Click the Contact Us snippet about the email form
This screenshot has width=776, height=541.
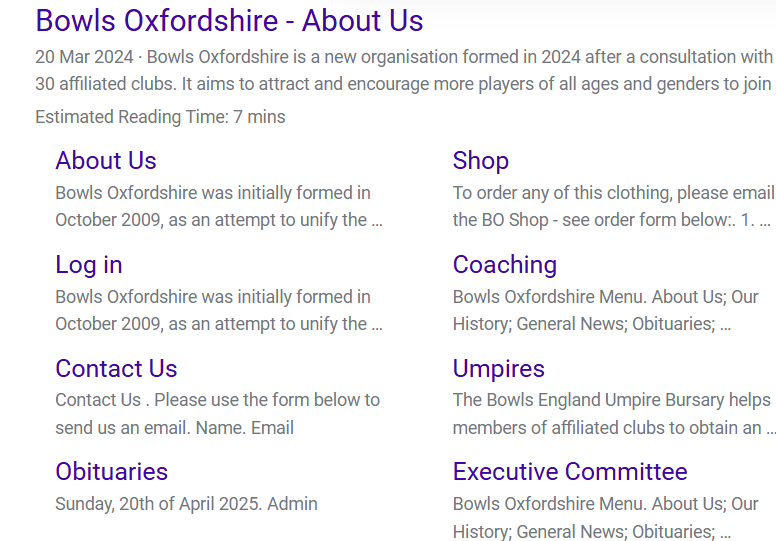pos(217,414)
